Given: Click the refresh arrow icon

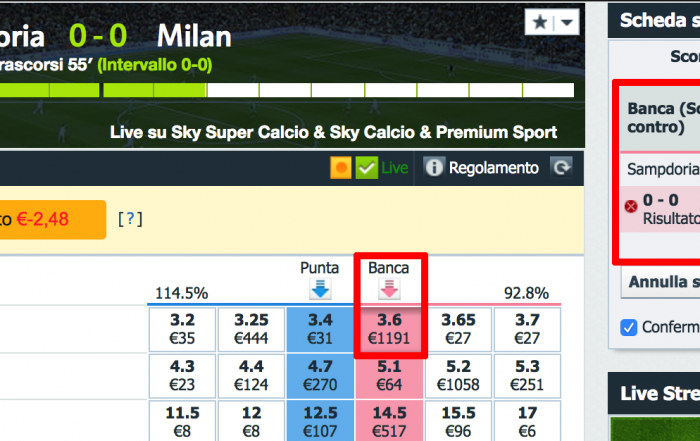Looking at the screenshot, I should [561, 167].
